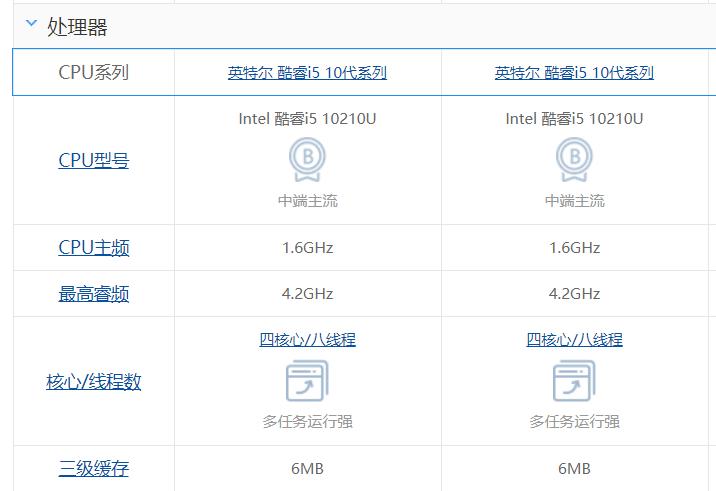Click second column's 多任务运行强 caption

574,422
